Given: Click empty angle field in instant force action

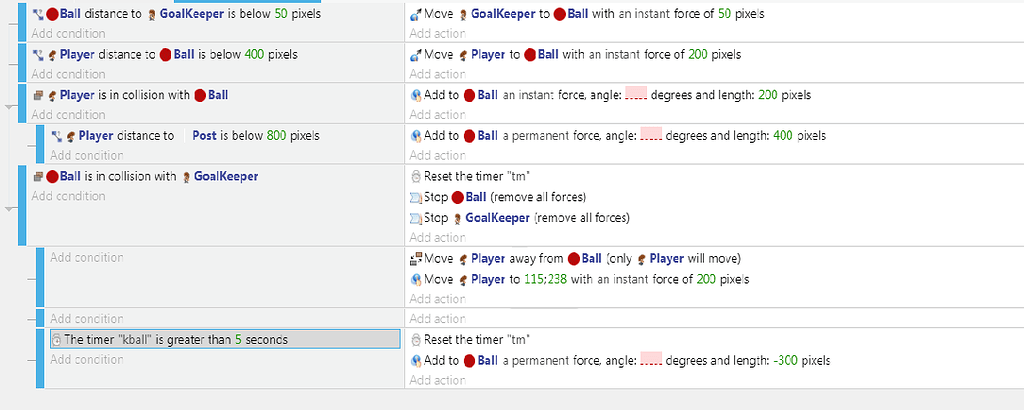Looking at the screenshot, I should [x=636, y=95].
